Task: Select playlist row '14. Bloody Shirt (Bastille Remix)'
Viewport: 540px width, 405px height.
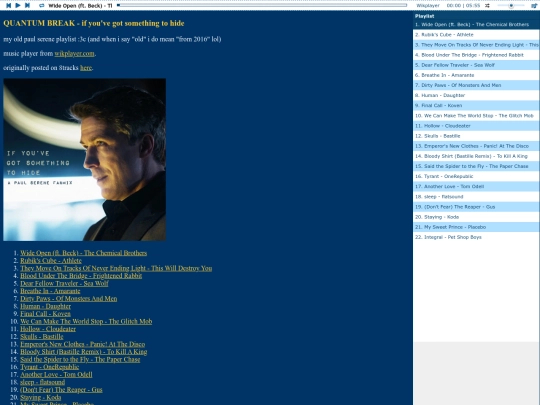Action: click(x=476, y=156)
